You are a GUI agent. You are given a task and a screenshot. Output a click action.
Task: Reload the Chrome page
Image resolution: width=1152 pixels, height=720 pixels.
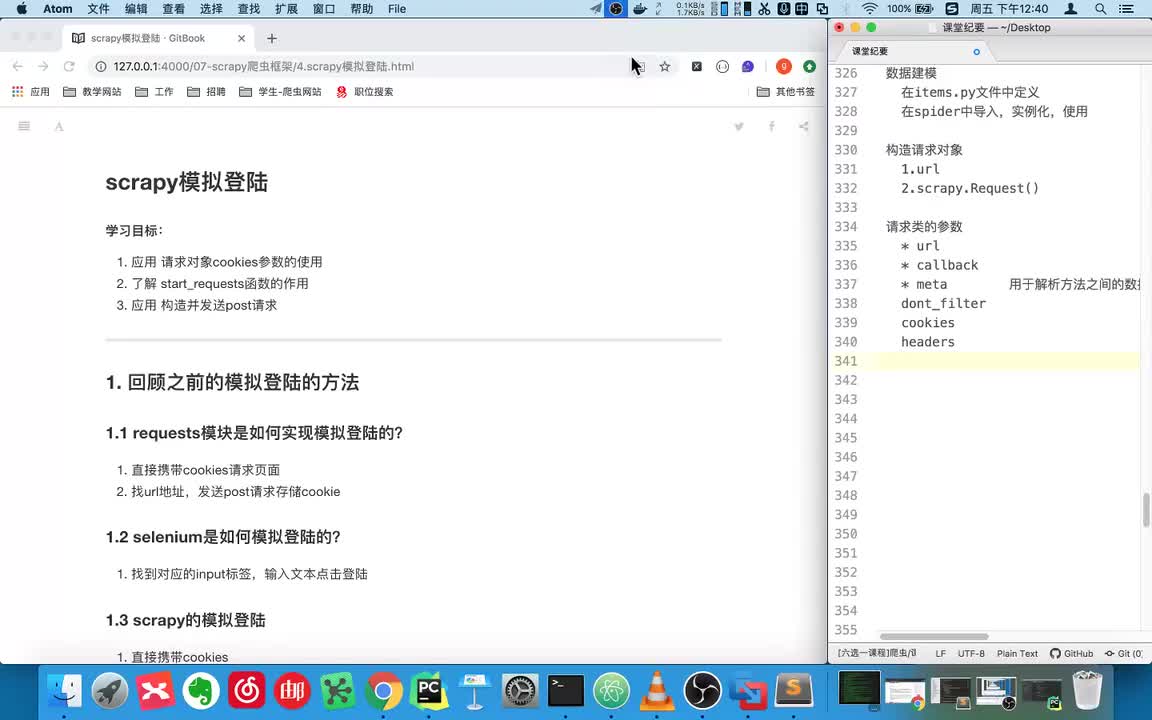click(69, 66)
